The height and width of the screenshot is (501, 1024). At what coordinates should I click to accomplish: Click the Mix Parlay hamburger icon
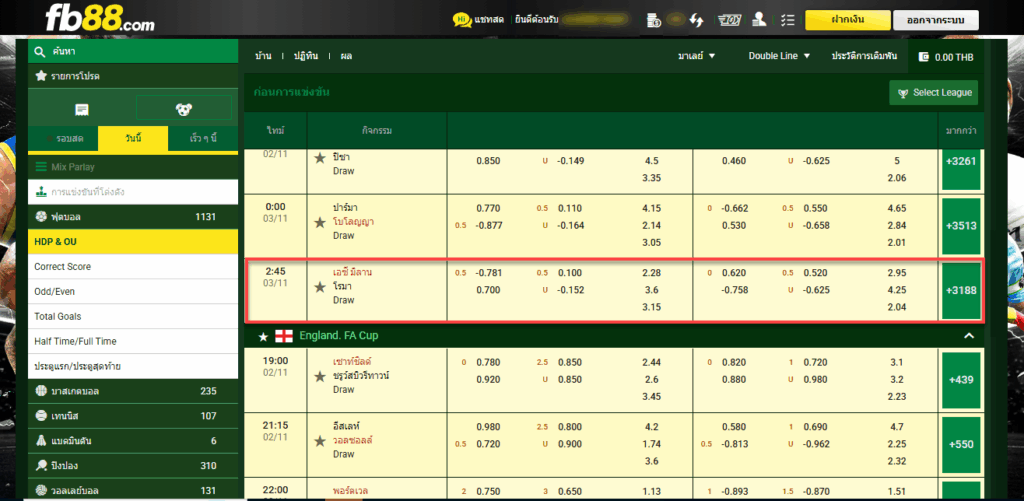40,167
